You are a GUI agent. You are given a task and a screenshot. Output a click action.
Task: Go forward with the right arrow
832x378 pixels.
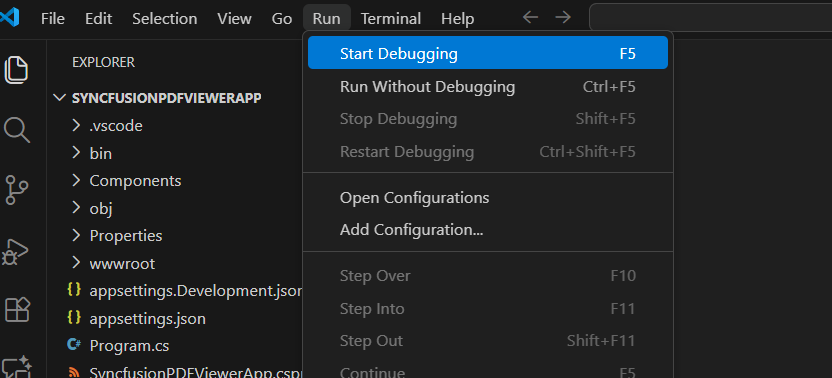pyautogui.click(x=562, y=18)
